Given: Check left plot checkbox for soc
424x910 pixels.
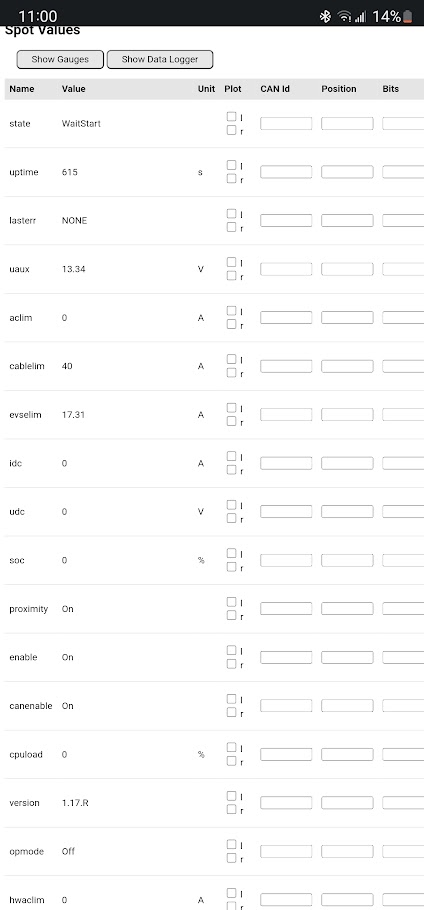Looking at the screenshot, I should (x=231, y=552).
